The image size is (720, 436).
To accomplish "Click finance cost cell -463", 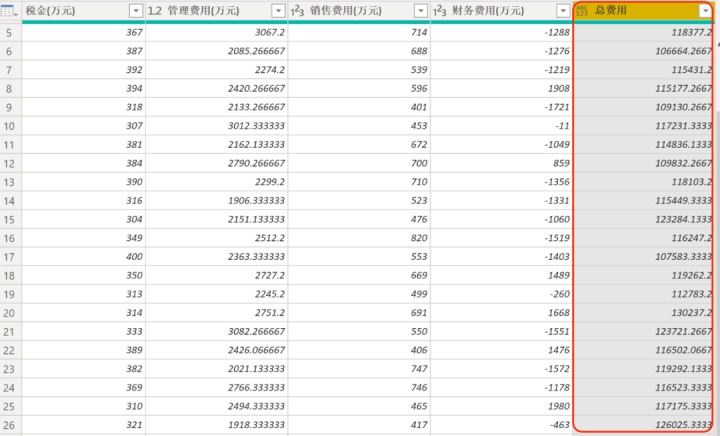I will pos(501,425).
